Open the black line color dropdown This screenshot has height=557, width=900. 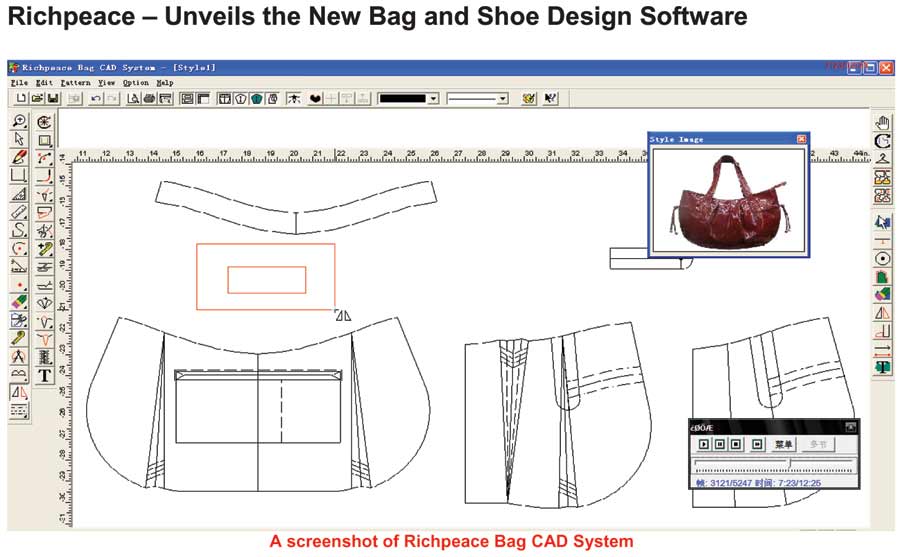[x=433, y=99]
